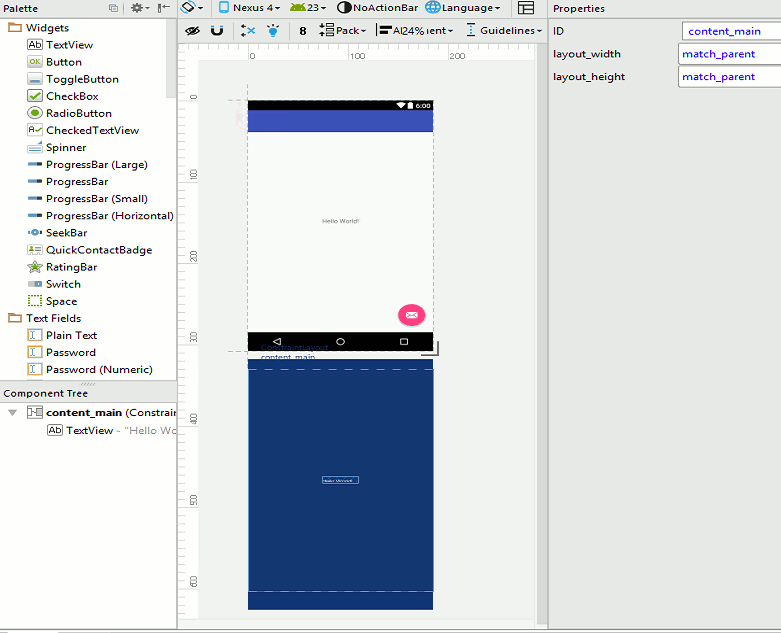This screenshot has width=781, height=633.
Task: Select TextView Hello World in Component Tree
Action: tap(112, 430)
